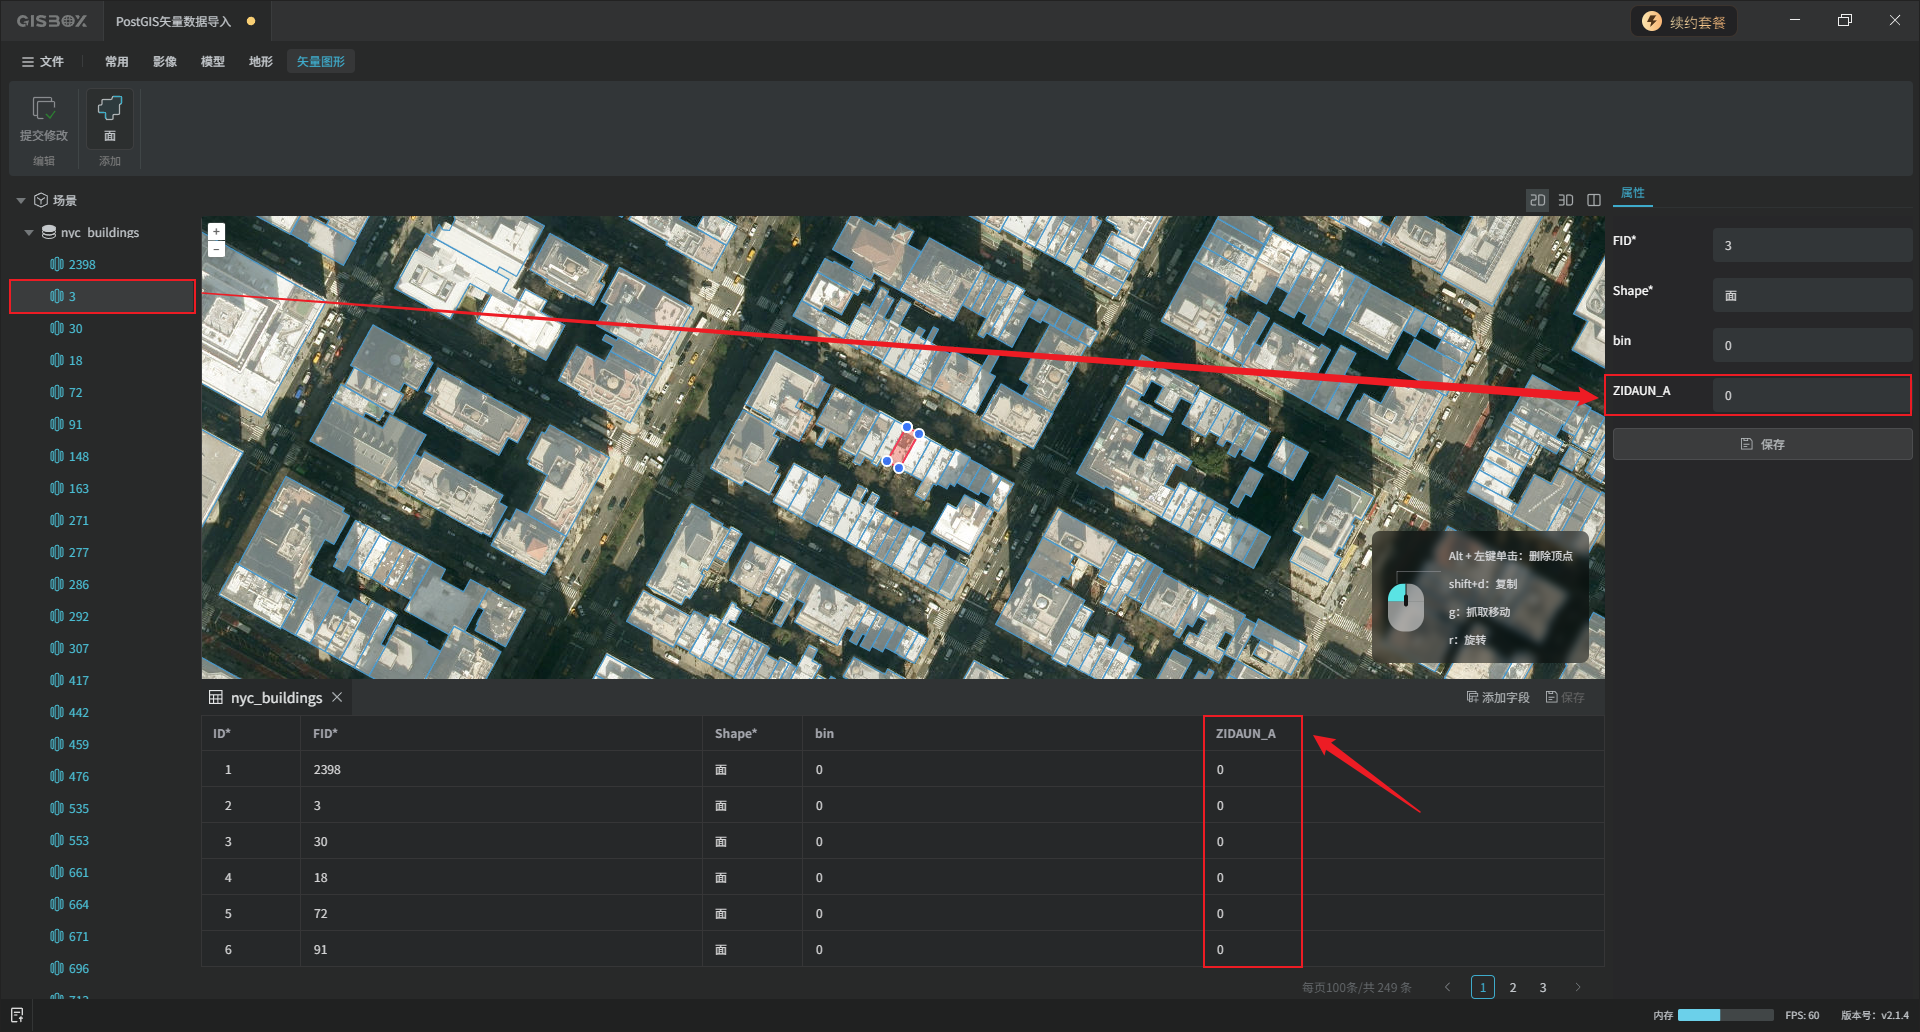Image resolution: width=1920 pixels, height=1032 pixels.
Task: Select feature 148 in the scene tree
Action: (79, 457)
